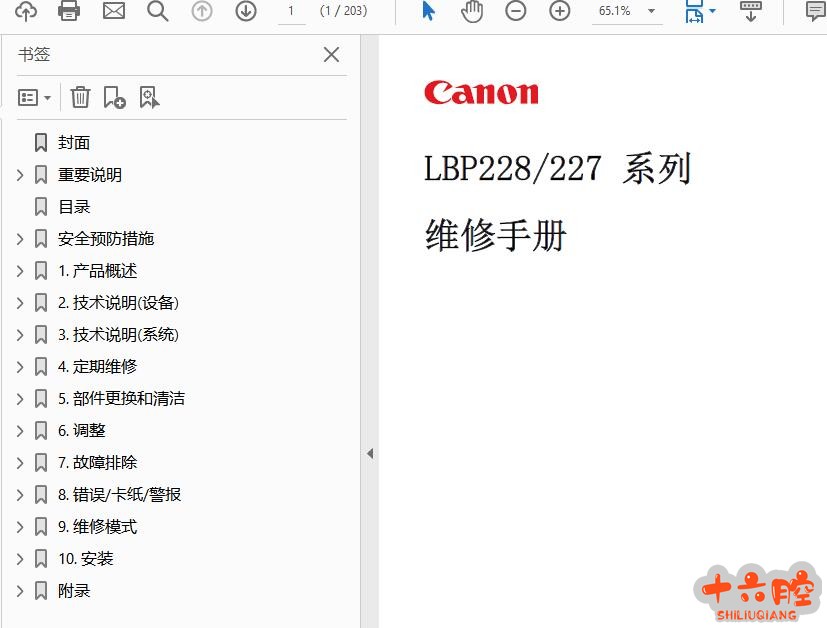Image resolution: width=827 pixels, height=628 pixels.
Task: Delete selected bookmark trash icon
Action: [x=80, y=97]
